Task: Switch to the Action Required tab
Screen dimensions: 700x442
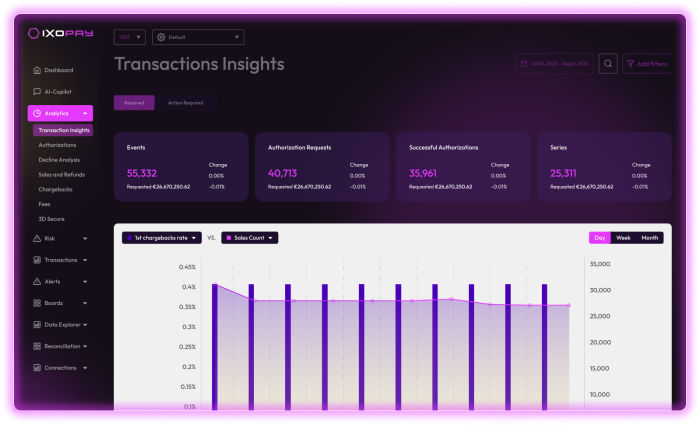Action: [x=185, y=103]
